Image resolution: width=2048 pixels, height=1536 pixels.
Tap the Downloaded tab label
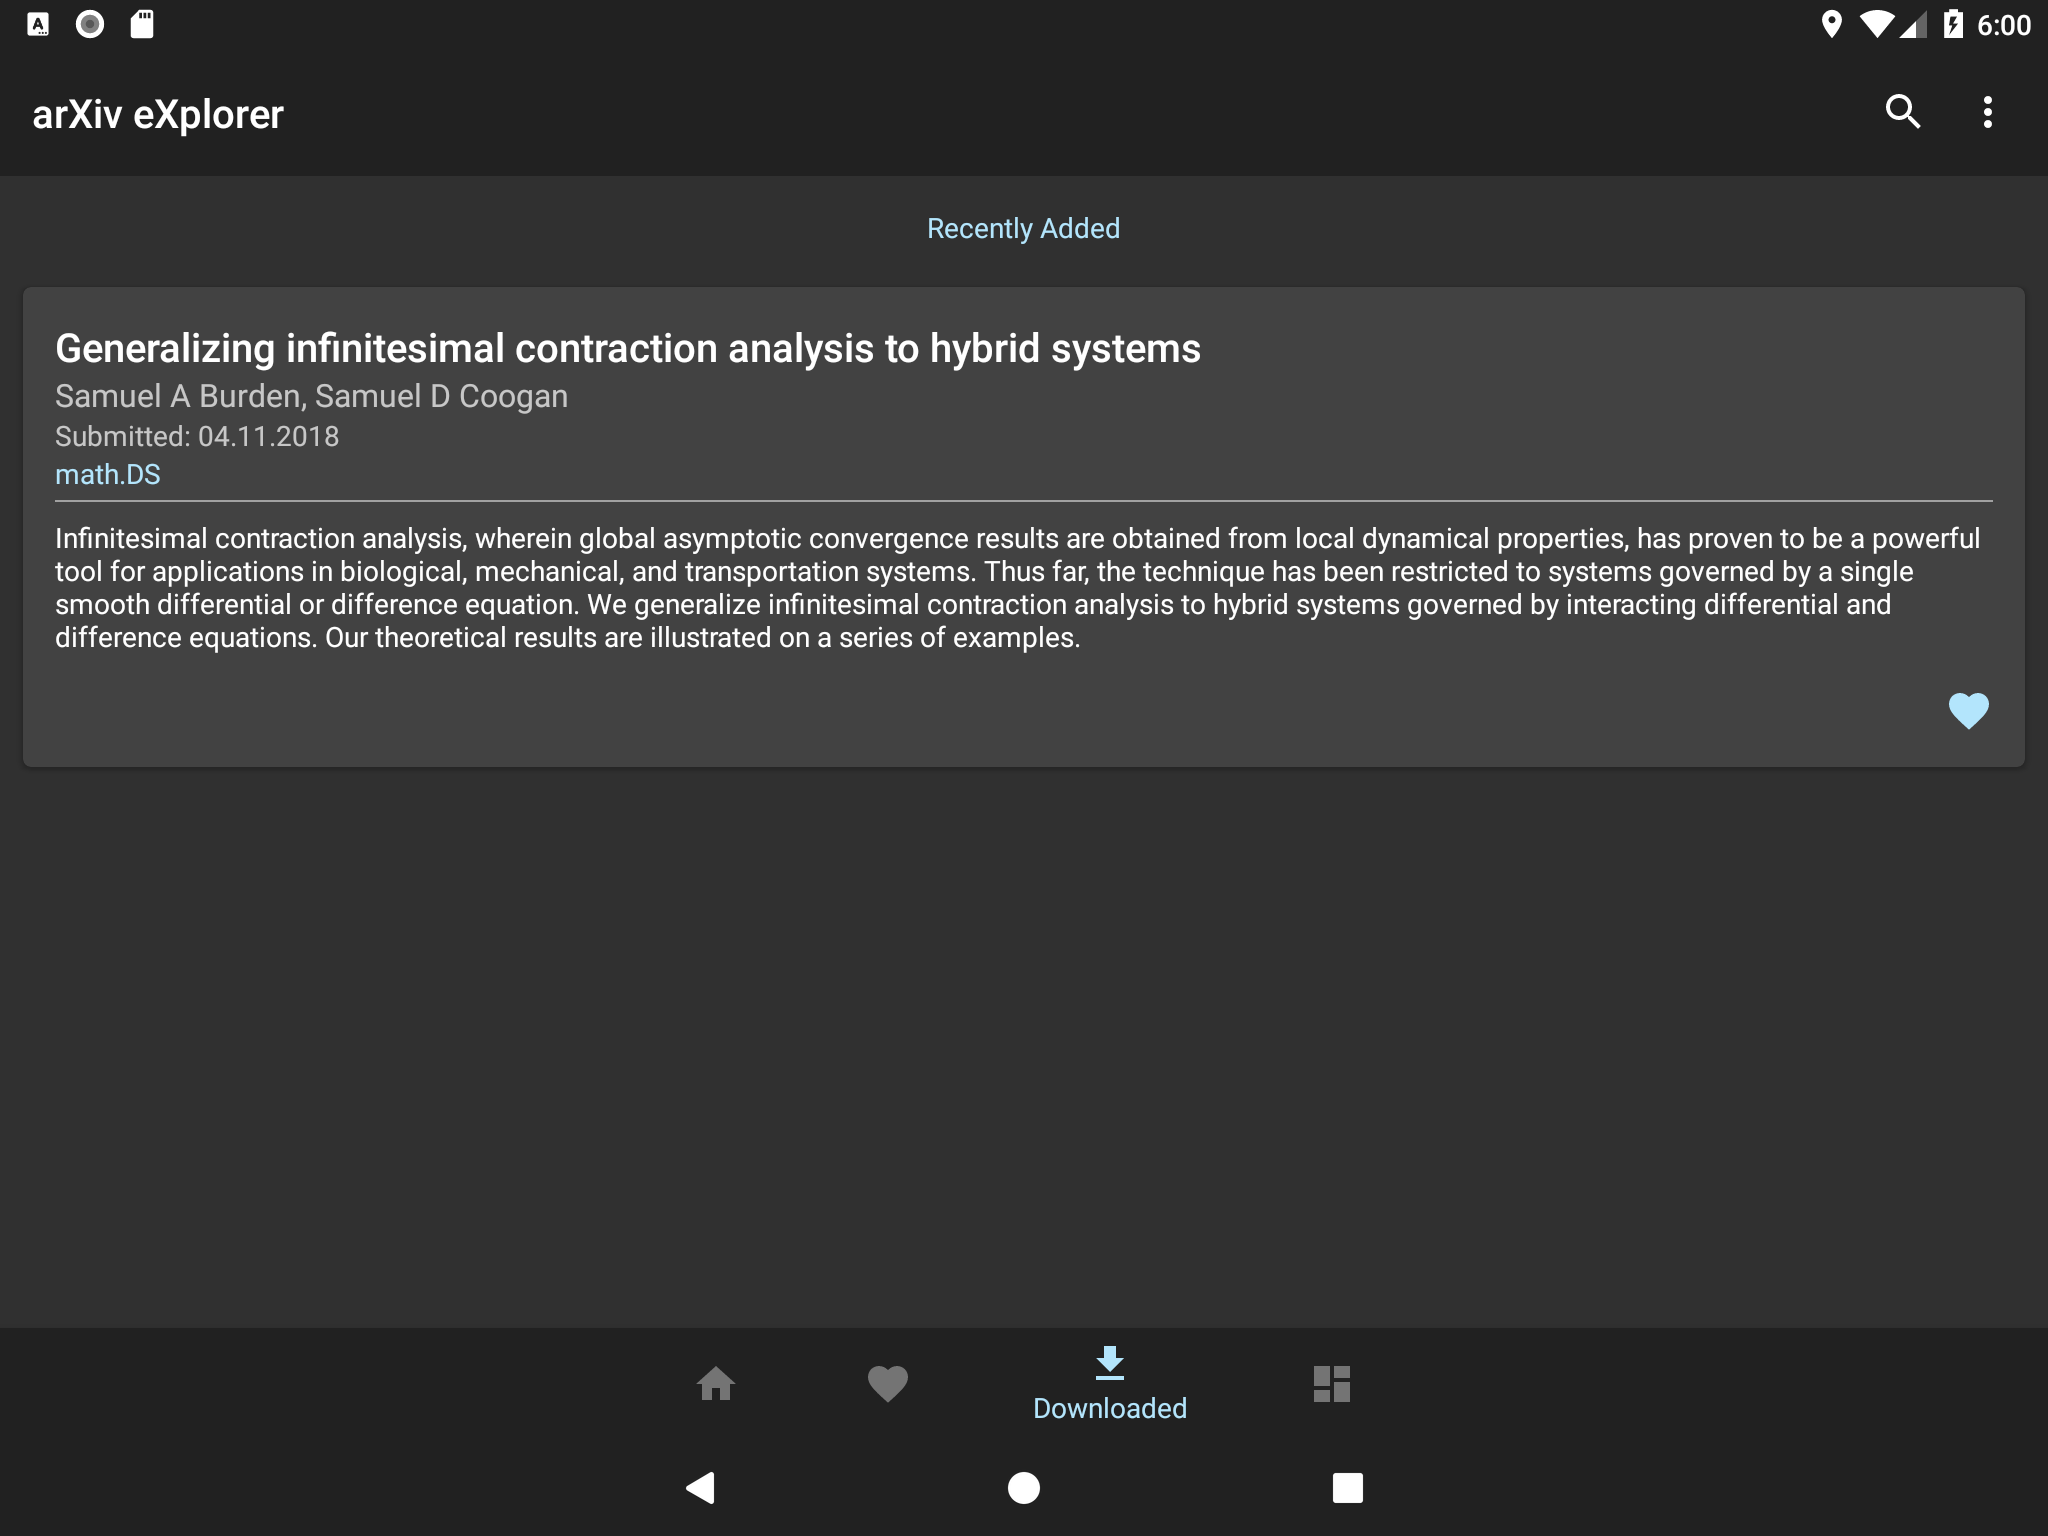coord(1109,1408)
